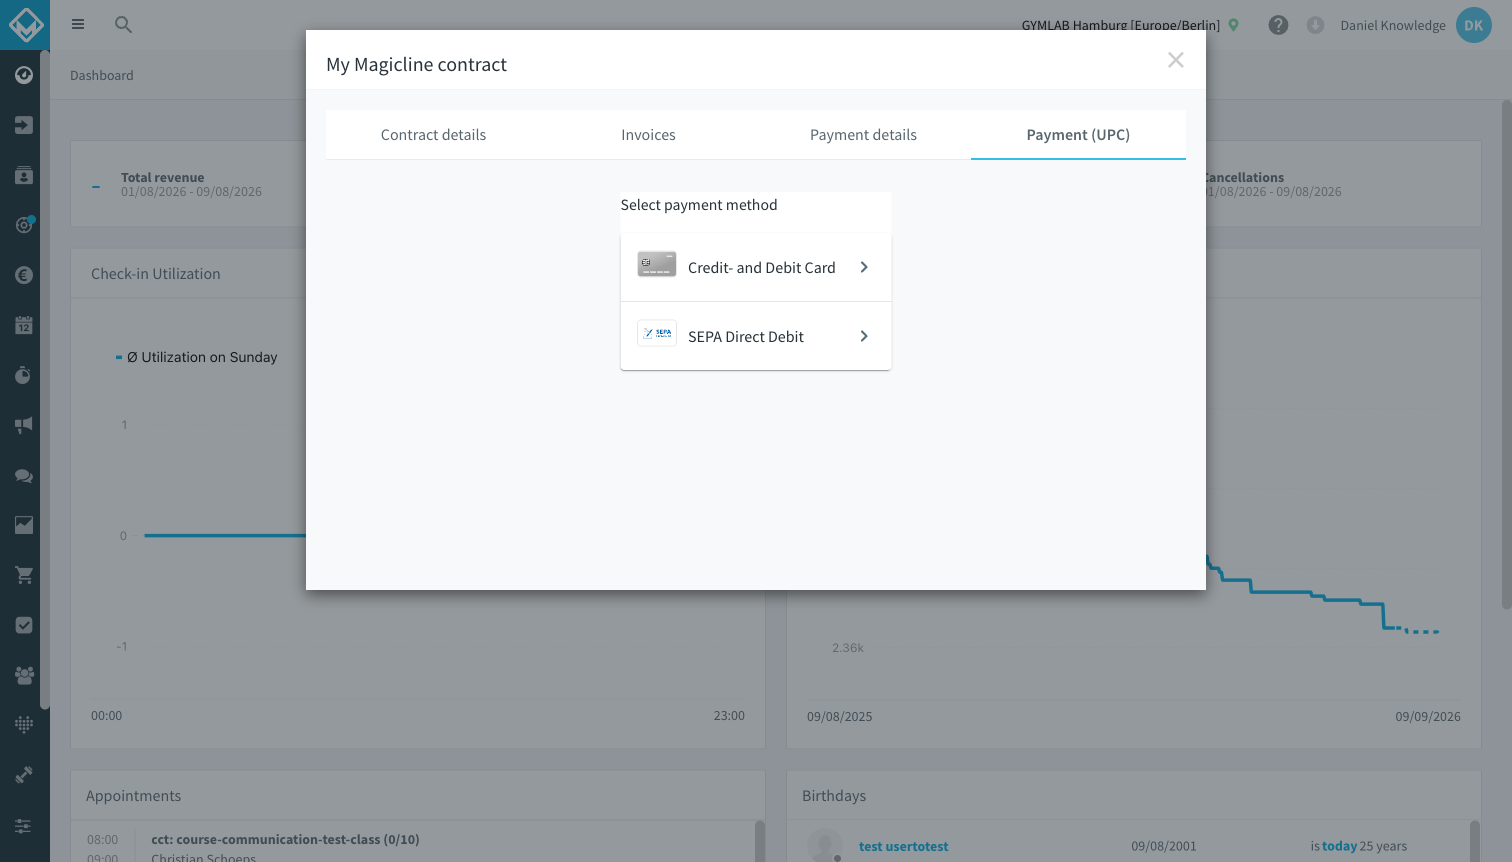Open the test usertotest birthday link
The height and width of the screenshot is (862, 1512).
point(903,846)
